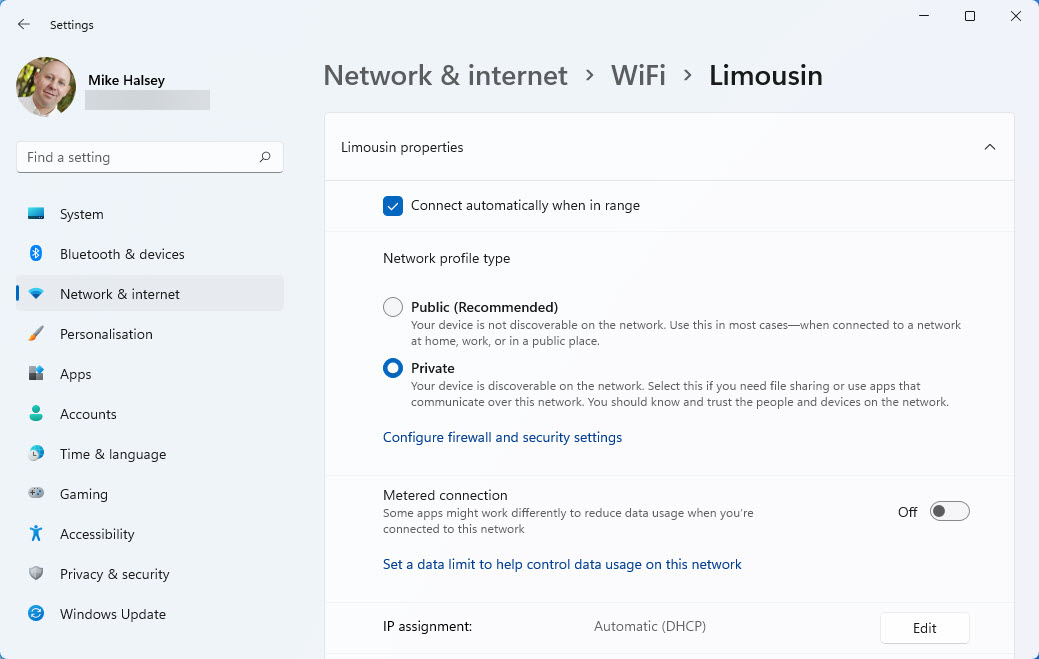Image resolution: width=1039 pixels, height=659 pixels.
Task: Go back using the arrow button
Action: pos(24,24)
